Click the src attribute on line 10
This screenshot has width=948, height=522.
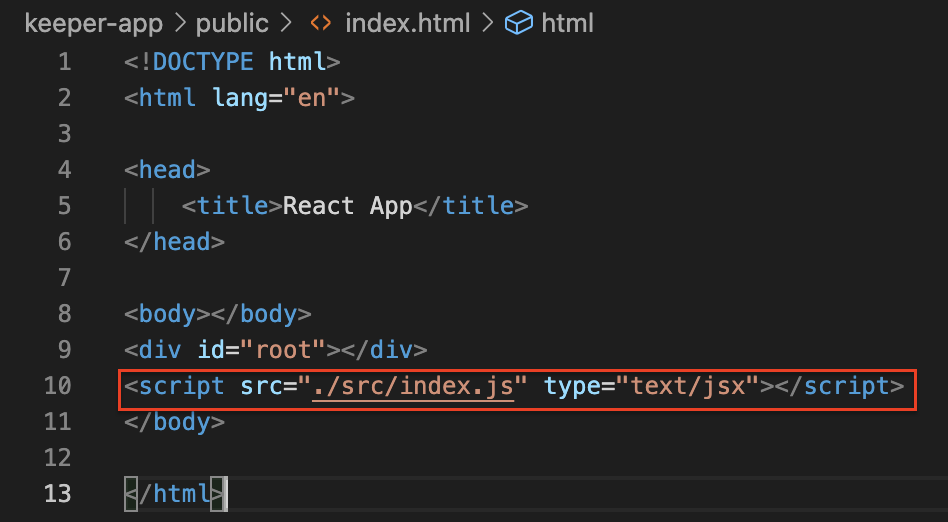[x=261, y=386]
